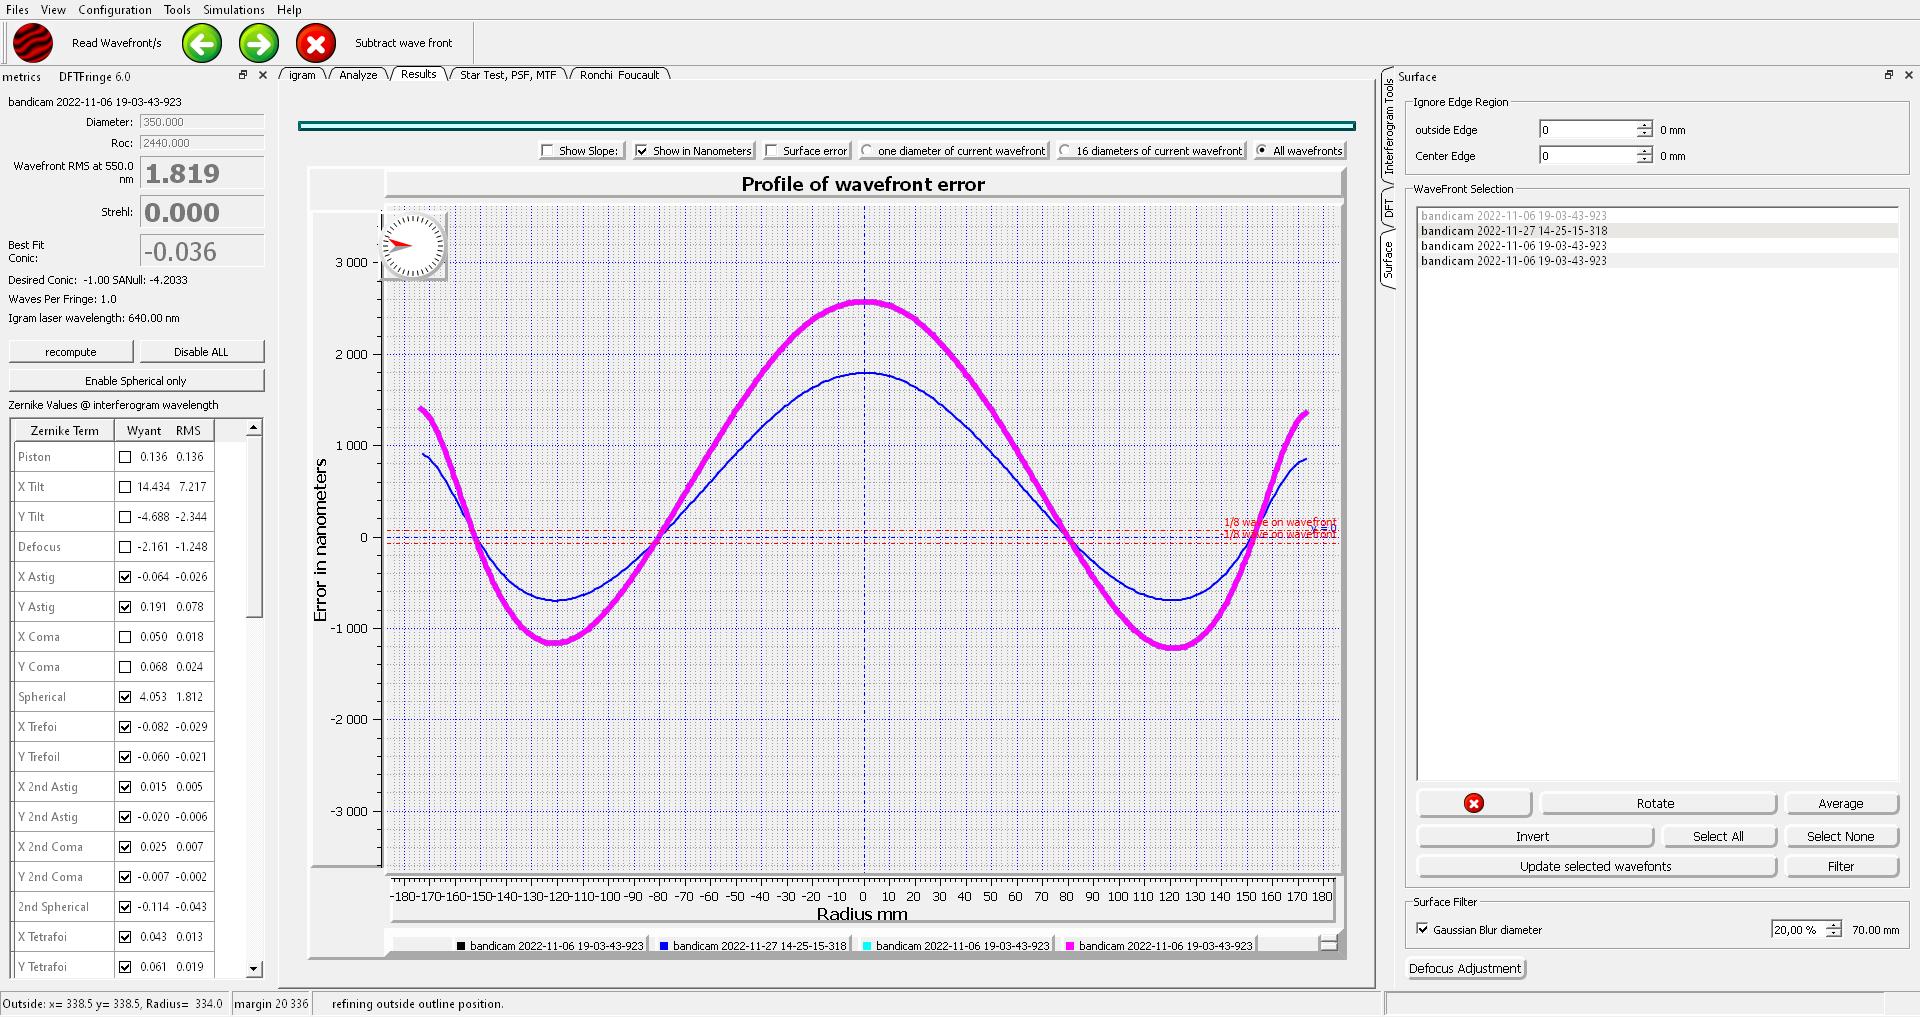Click magenta legend swatch for bandicam wavefront
This screenshot has height=1017, width=1920.
coord(1070,946)
